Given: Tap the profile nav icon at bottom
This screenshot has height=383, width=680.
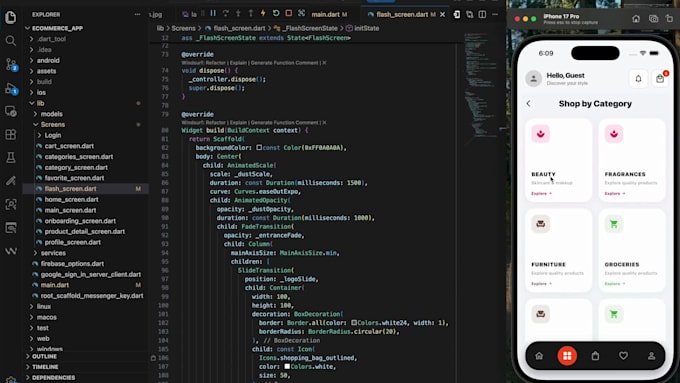Looking at the screenshot, I should (651, 356).
